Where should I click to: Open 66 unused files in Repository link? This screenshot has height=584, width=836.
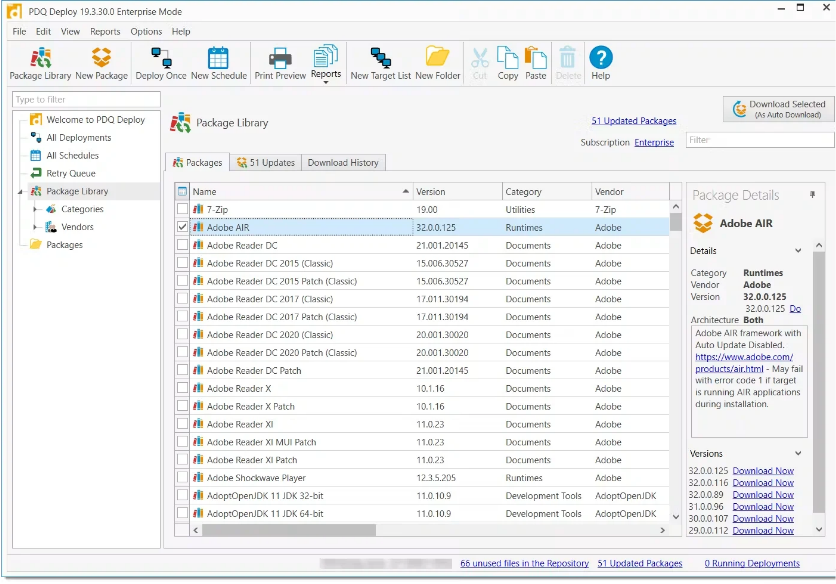coord(524,563)
